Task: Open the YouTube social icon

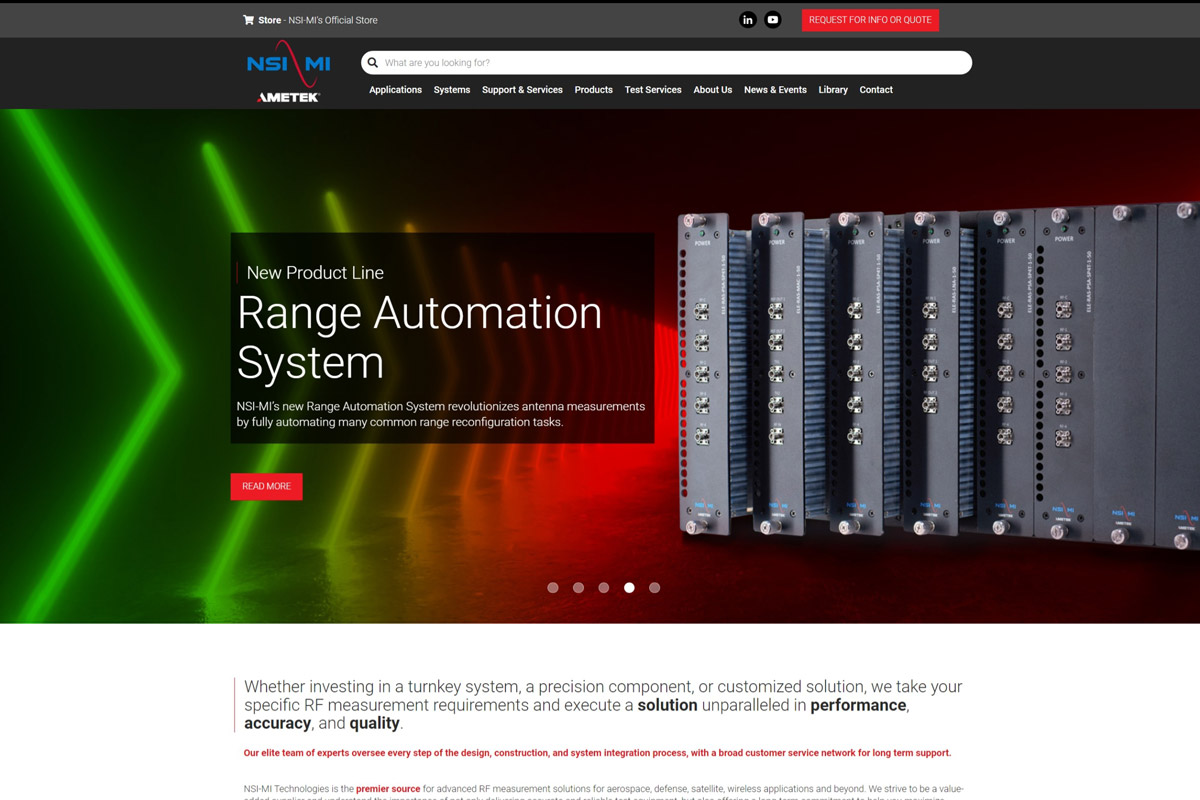Action: (x=773, y=20)
